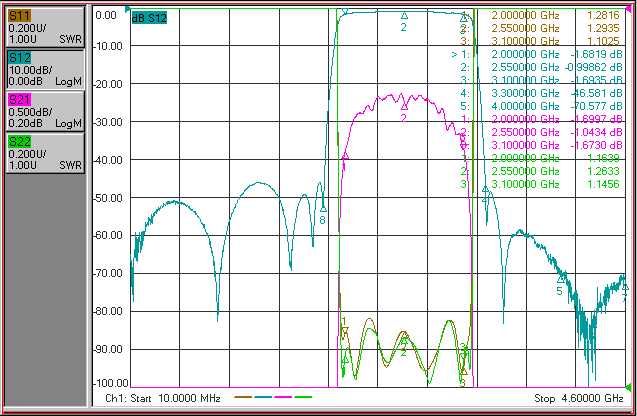Click marker 1 on the magenta S21 trace
637x416 pixels.
345,156
